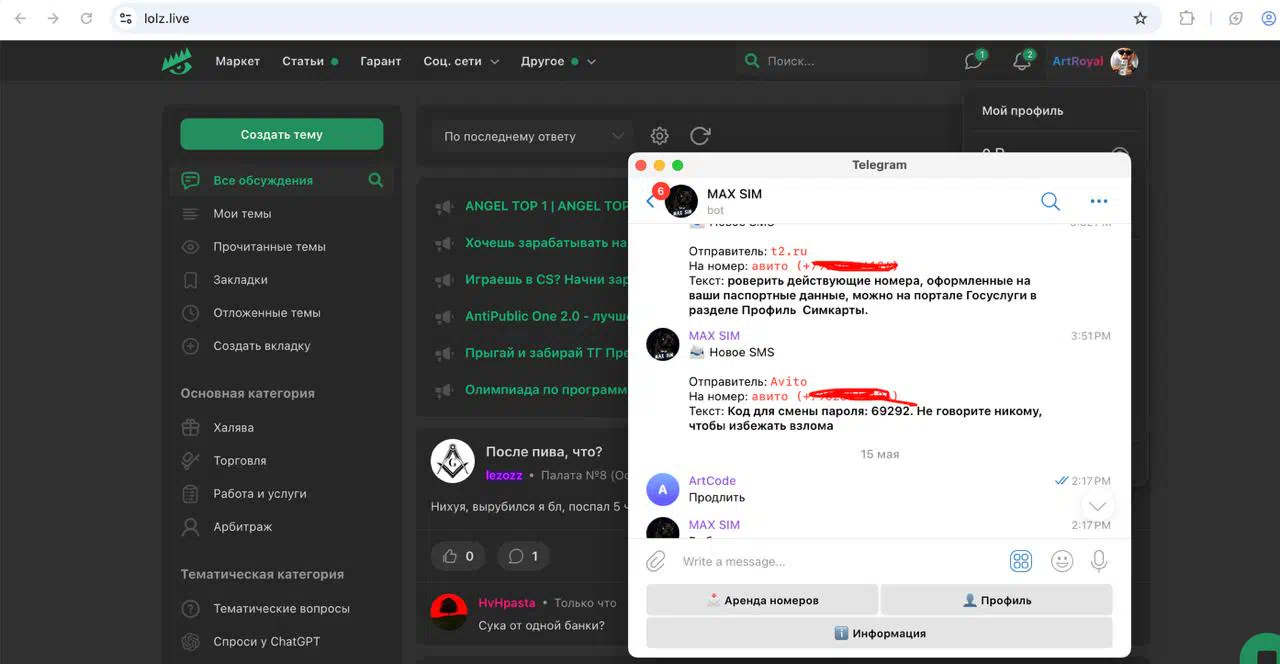This screenshot has width=1280, height=664.
Task: Open Отложенные темы in sidebar
Action: pos(267,313)
